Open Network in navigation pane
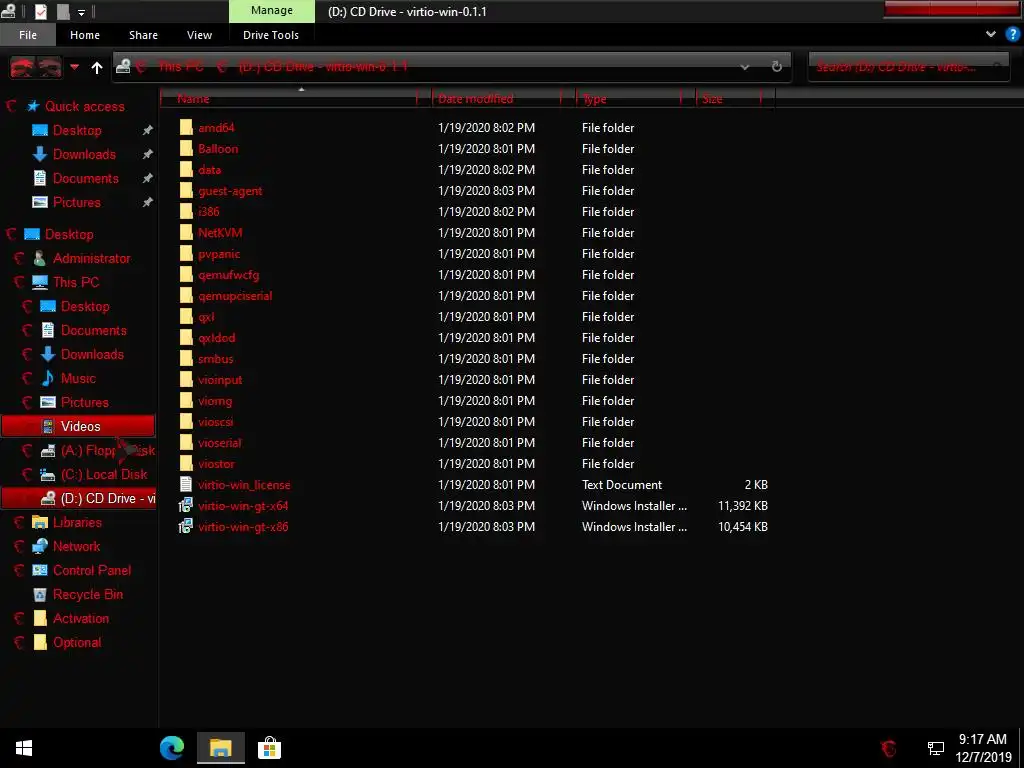The height and width of the screenshot is (768, 1024). tap(76, 546)
